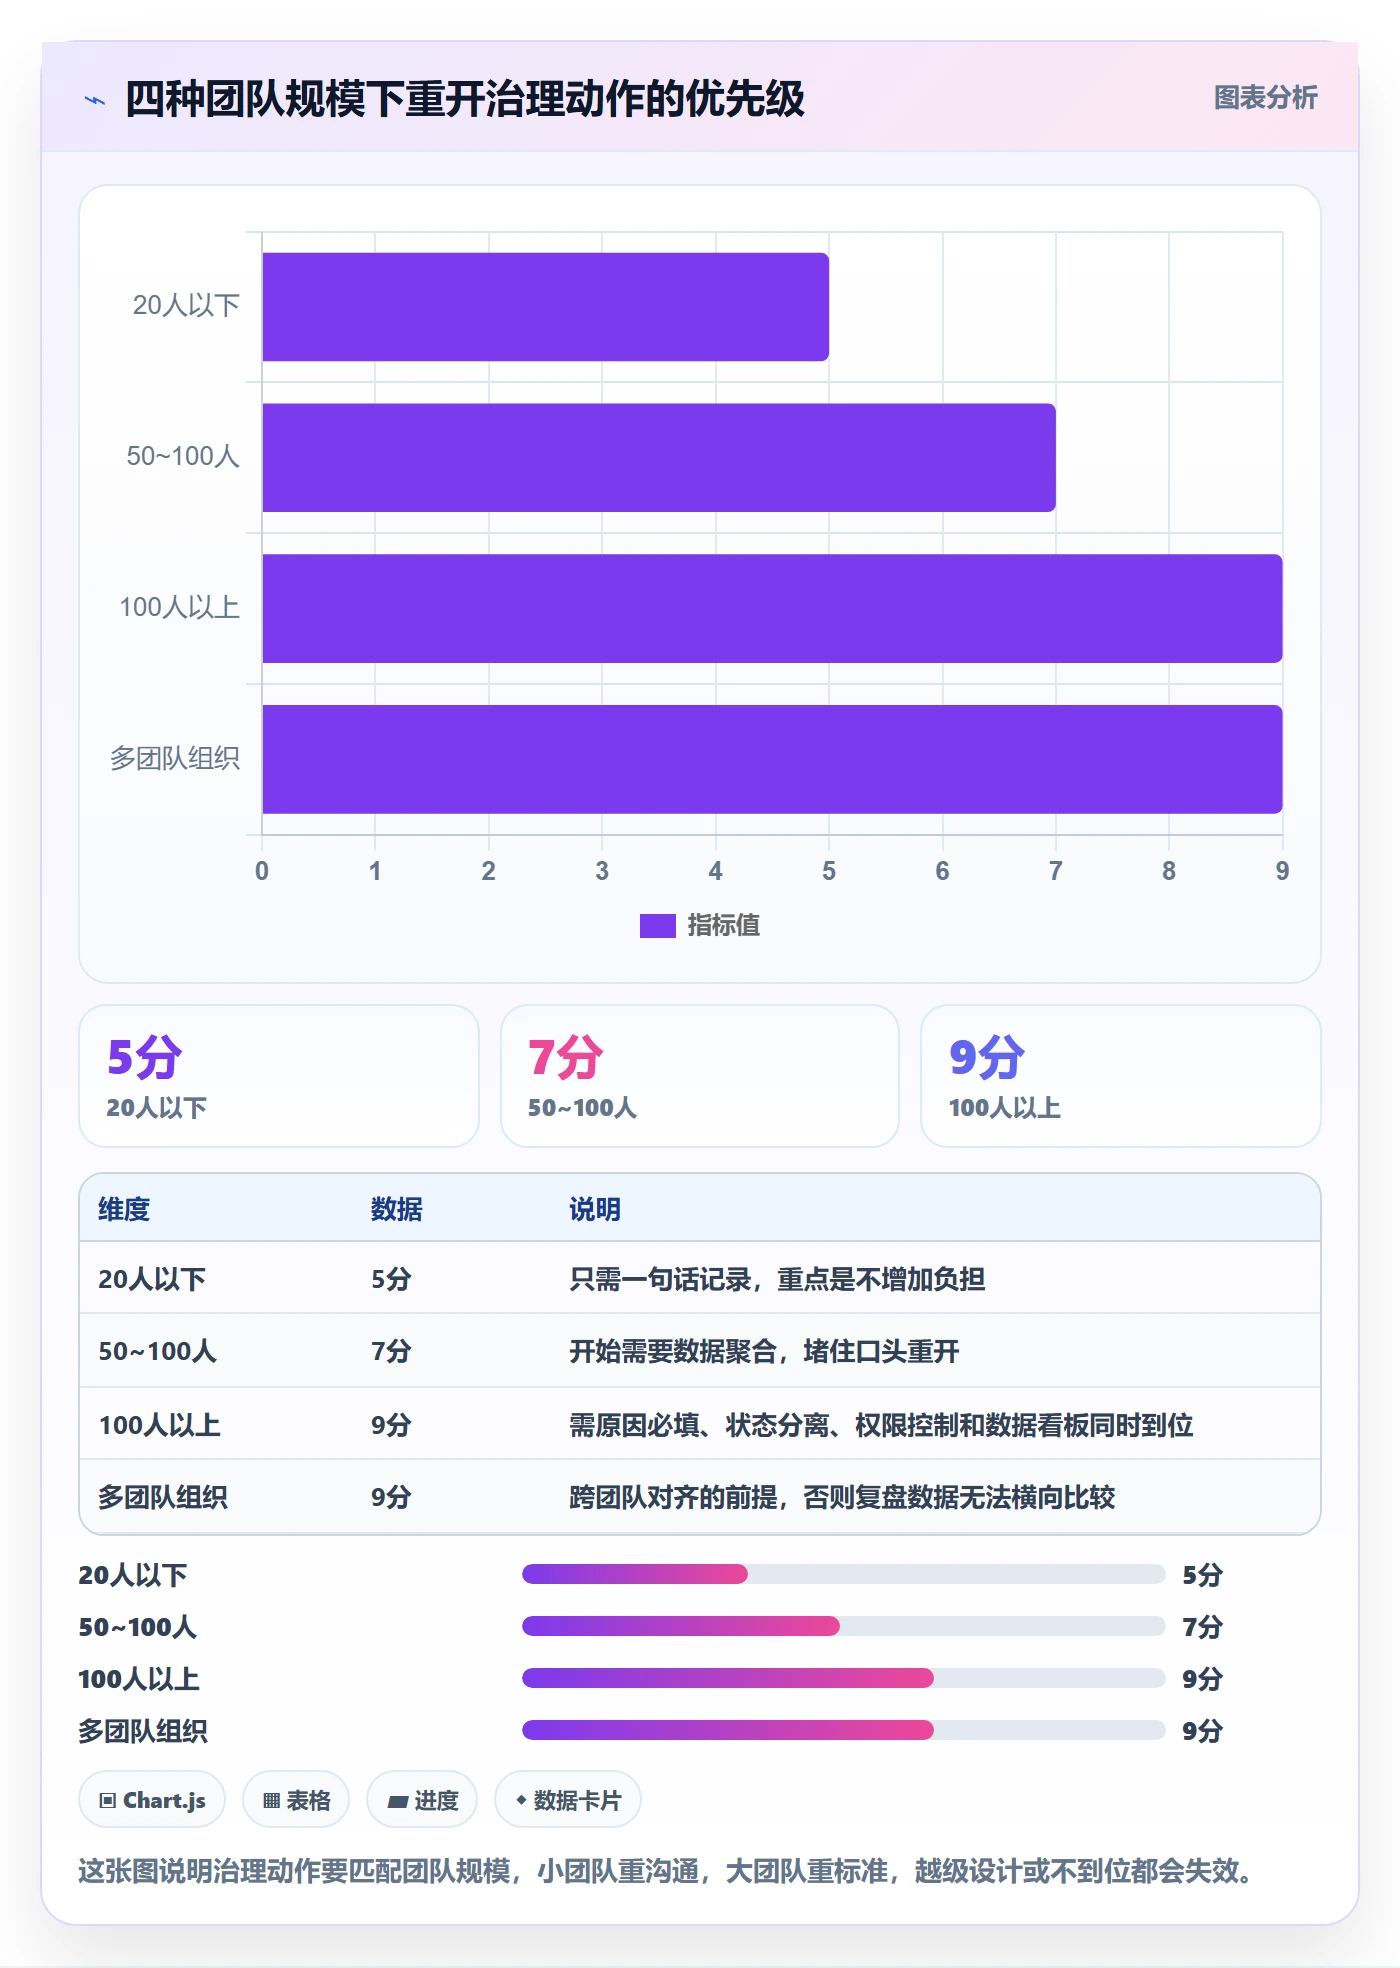Click the 图表分析 label in the header
Screen dimensions: 1400x1968
(x=1265, y=98)
